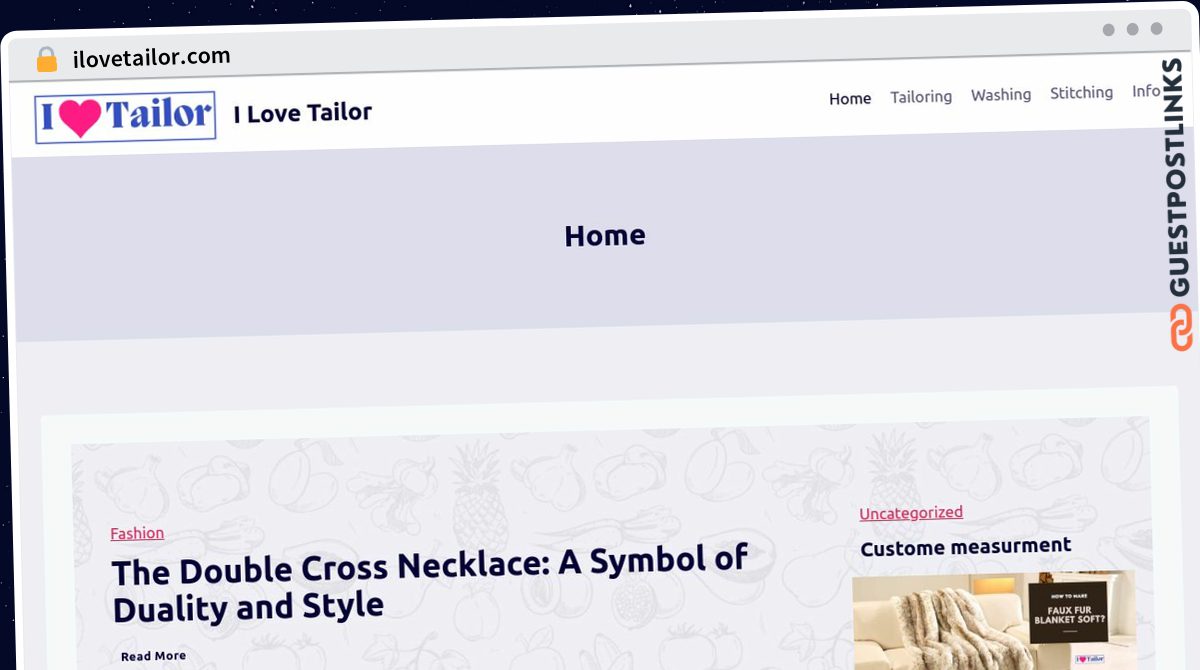
Task: Click the I Love Tailor logo image
Action: coord(125,117)
